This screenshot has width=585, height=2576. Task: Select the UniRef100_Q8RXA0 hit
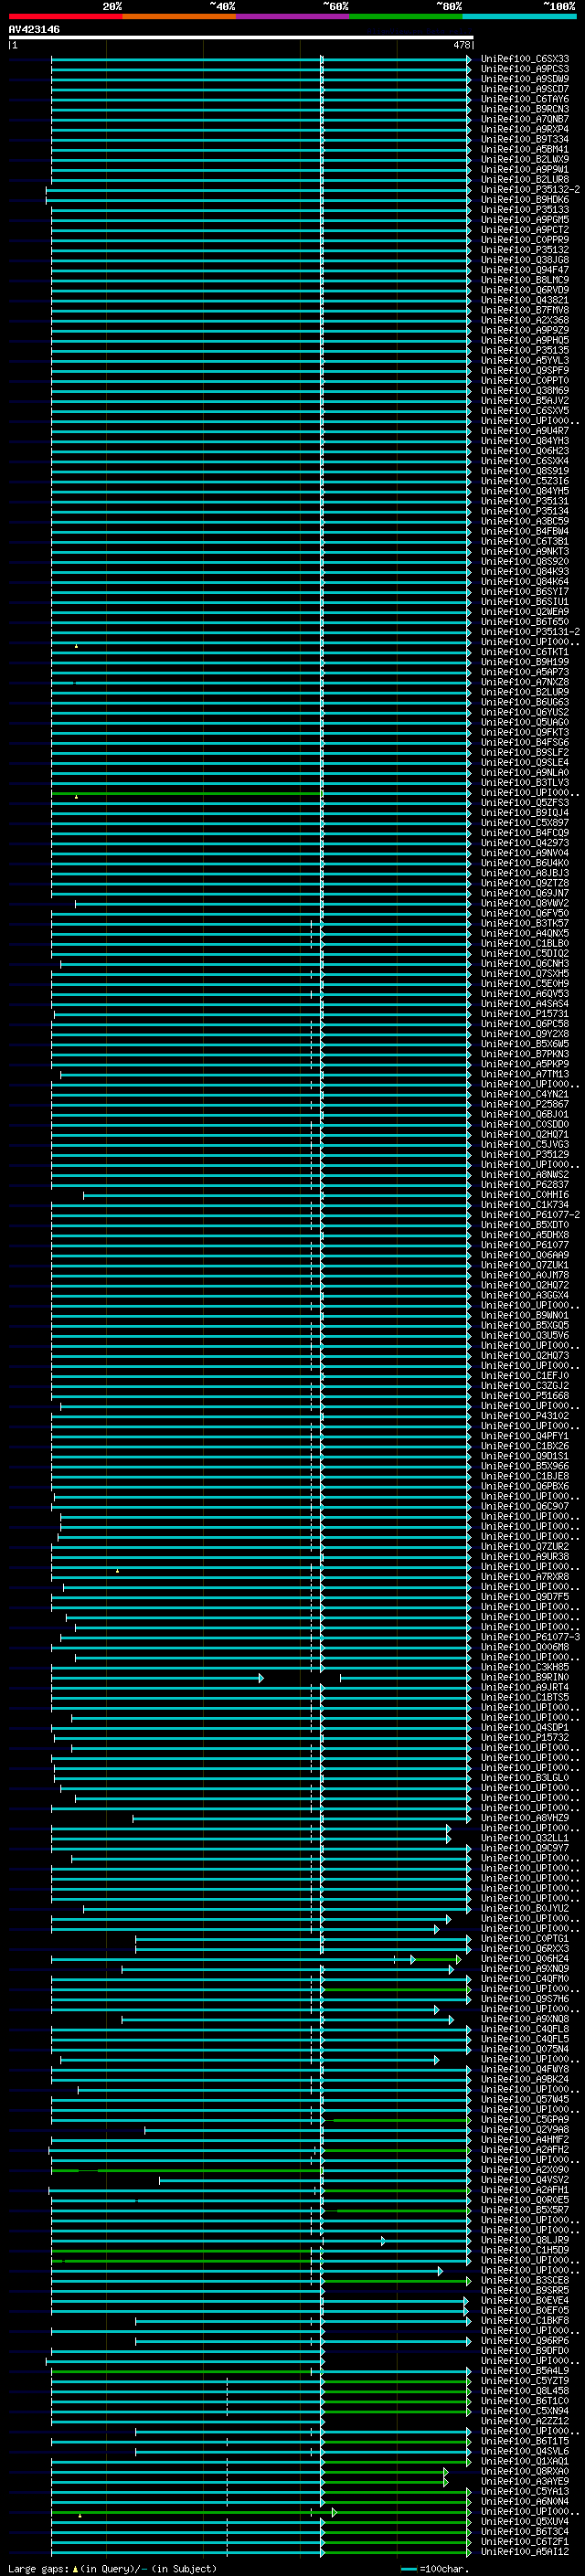coord(524,2471)
